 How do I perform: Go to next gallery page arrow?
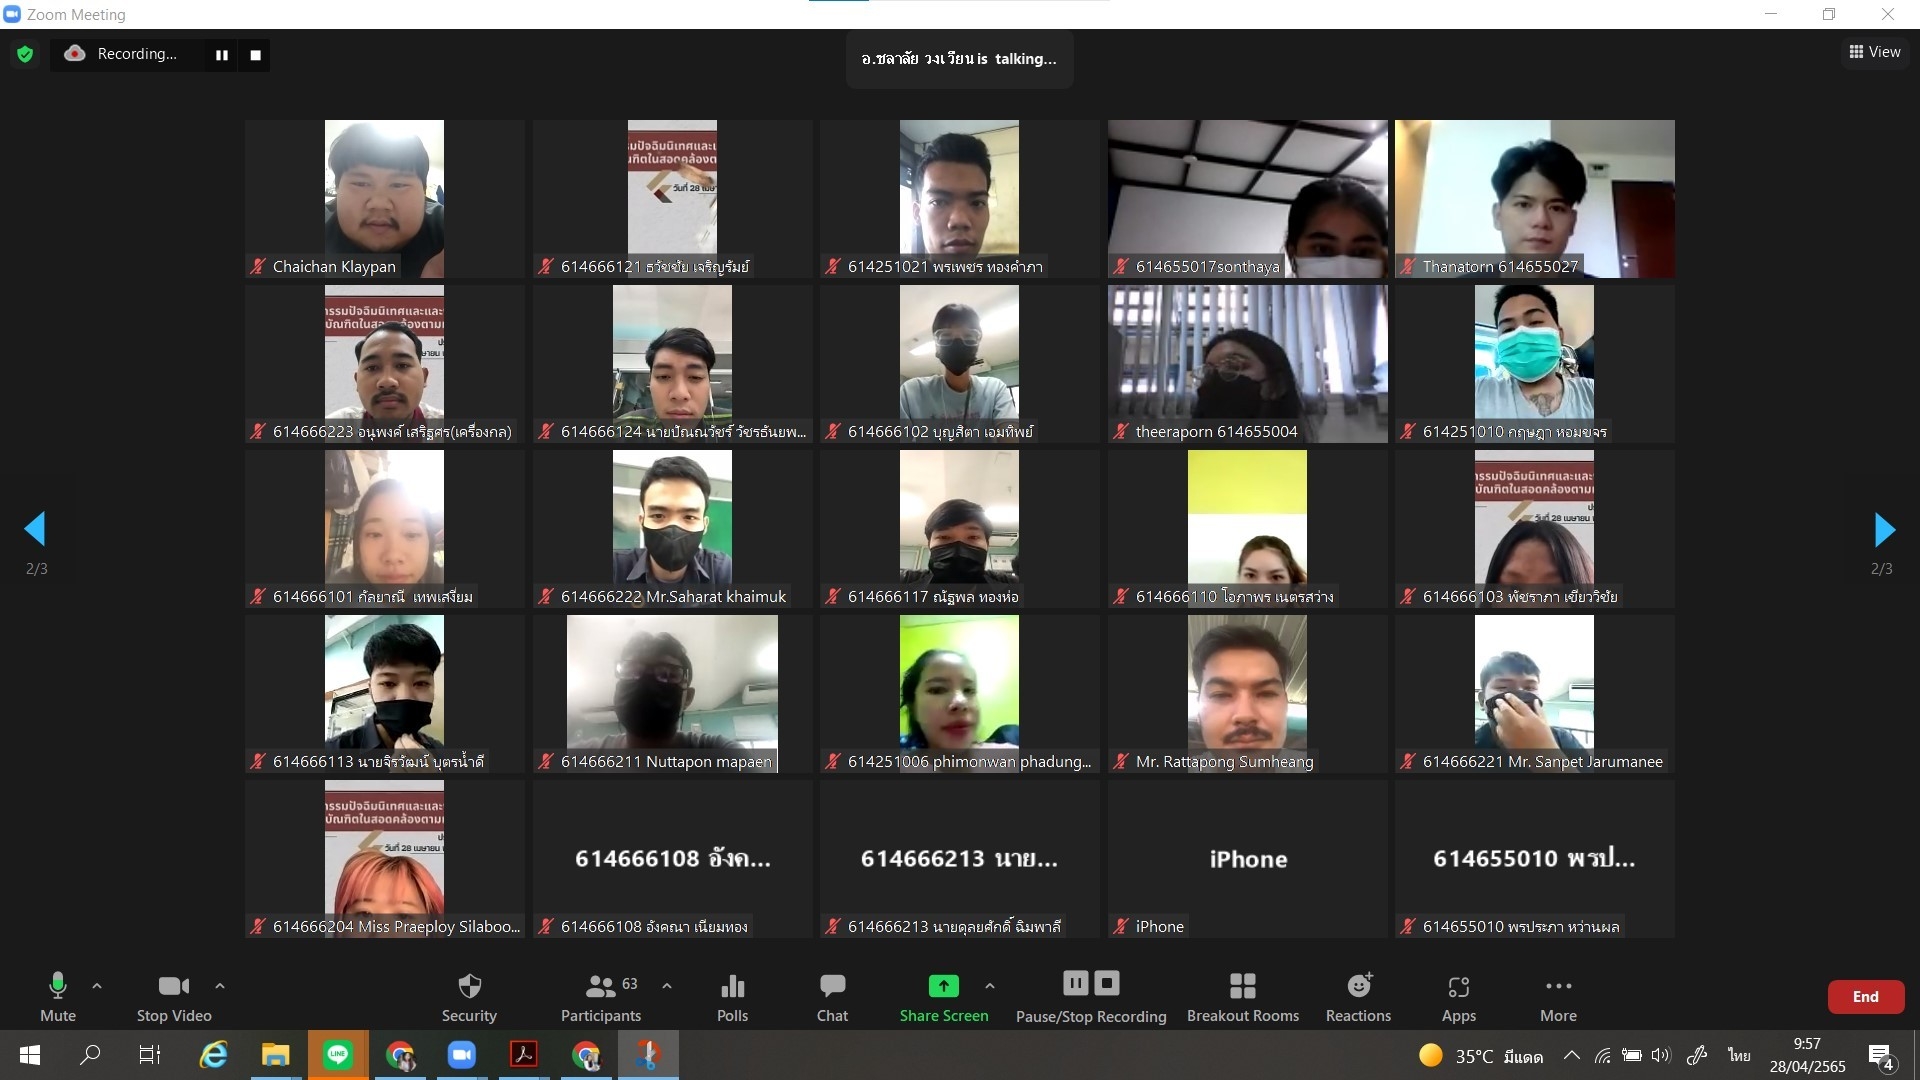1884,529
